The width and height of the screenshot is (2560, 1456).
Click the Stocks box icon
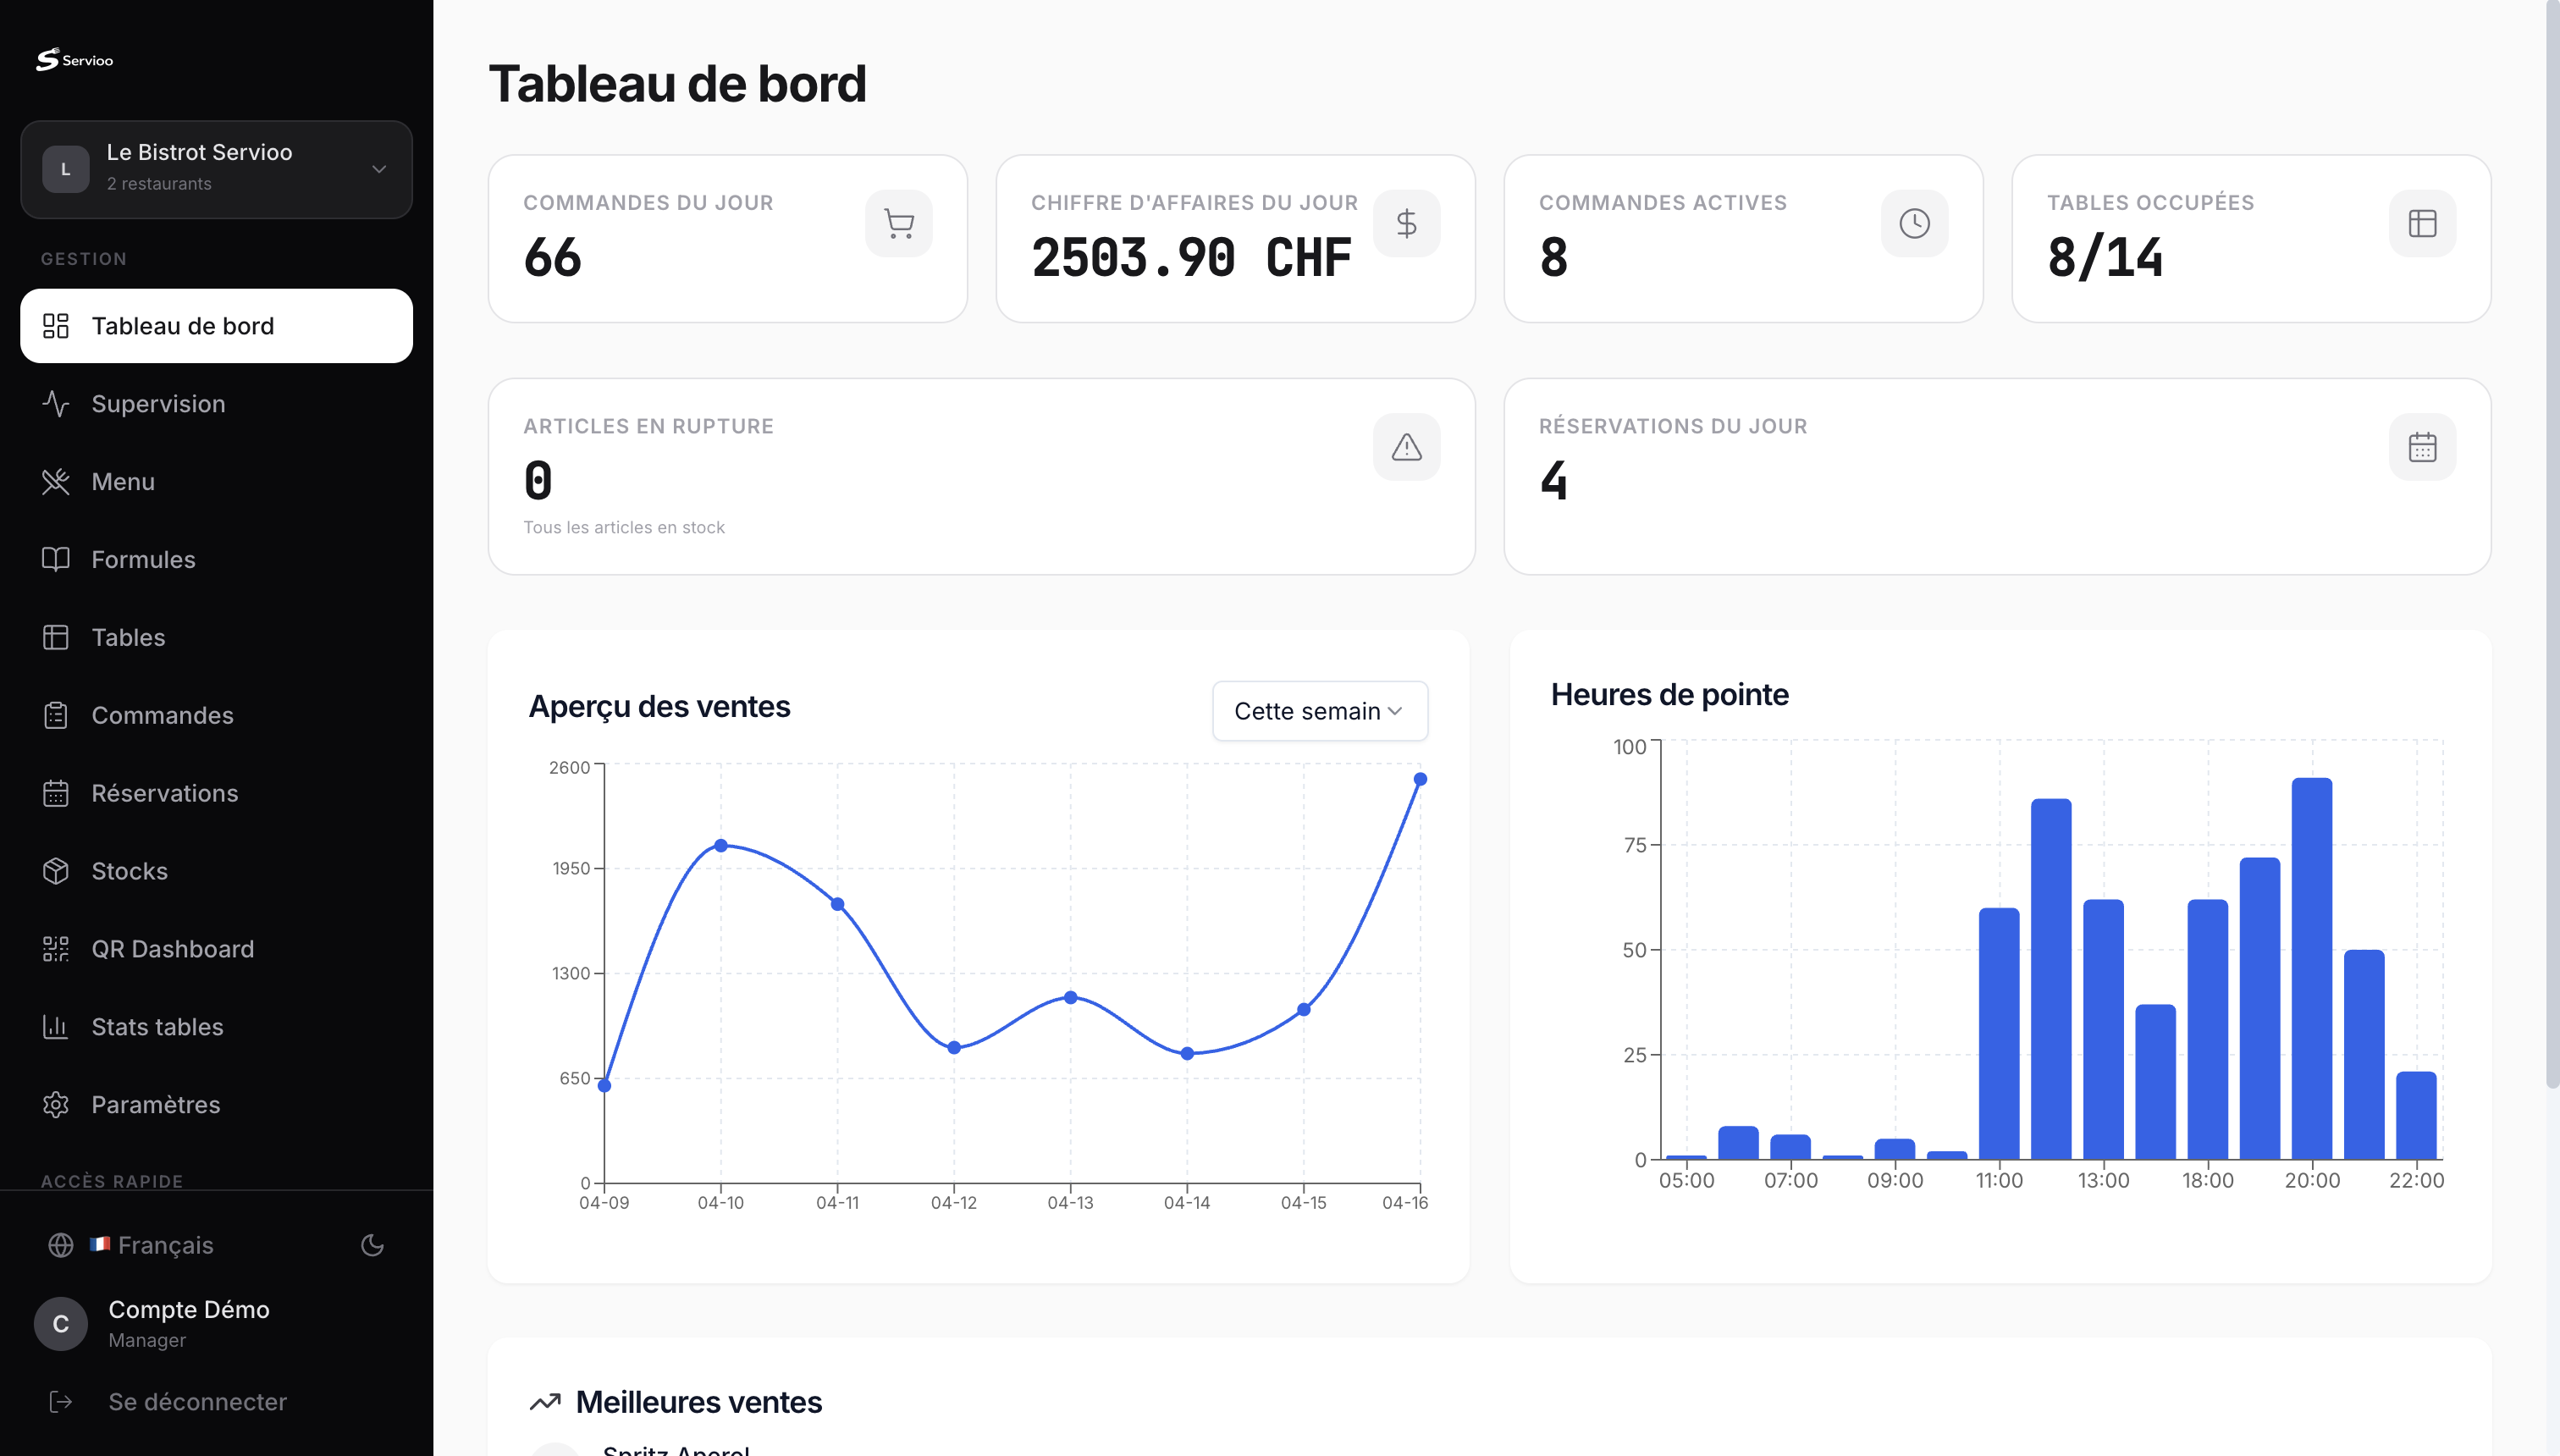pos(56,871)
